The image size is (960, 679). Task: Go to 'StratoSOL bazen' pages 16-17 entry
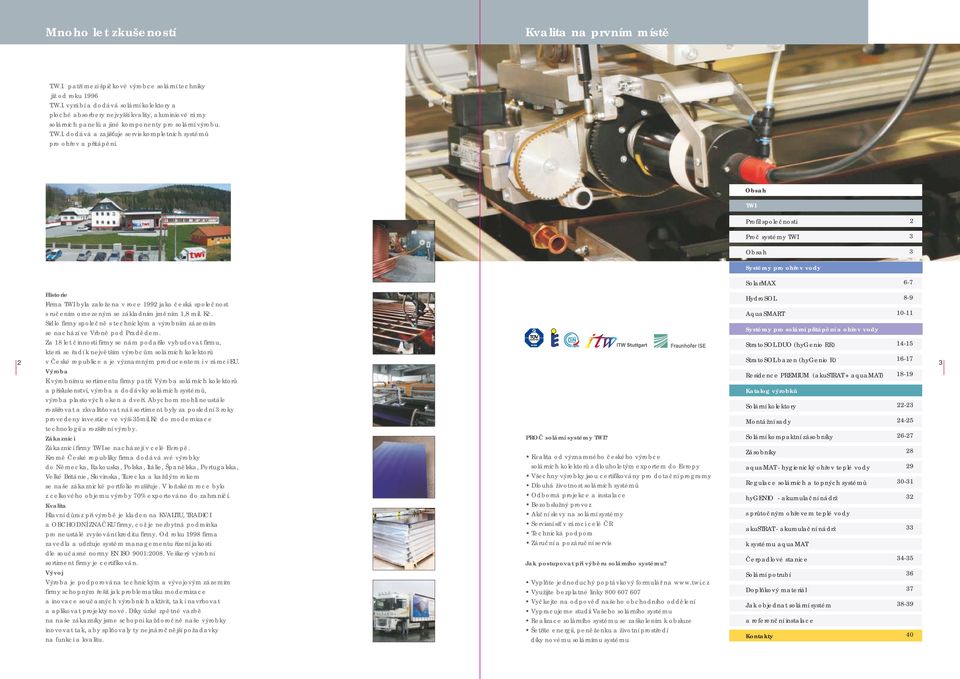(x=825, y=359)
